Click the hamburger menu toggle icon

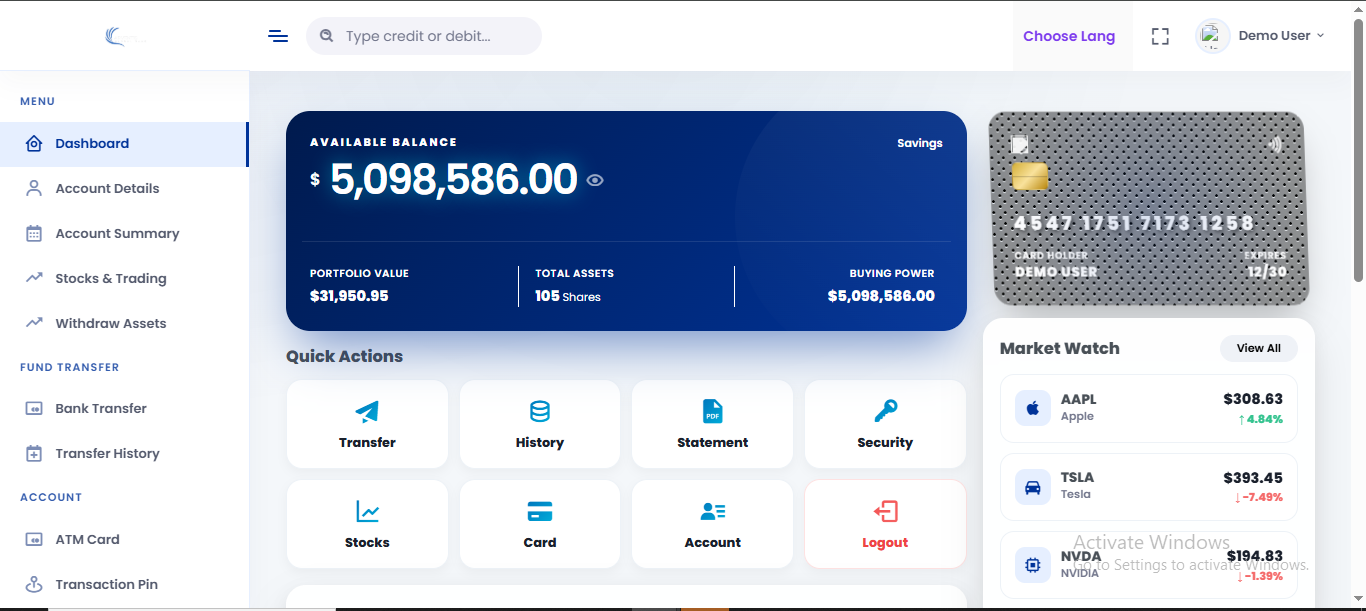coord(278,36)
